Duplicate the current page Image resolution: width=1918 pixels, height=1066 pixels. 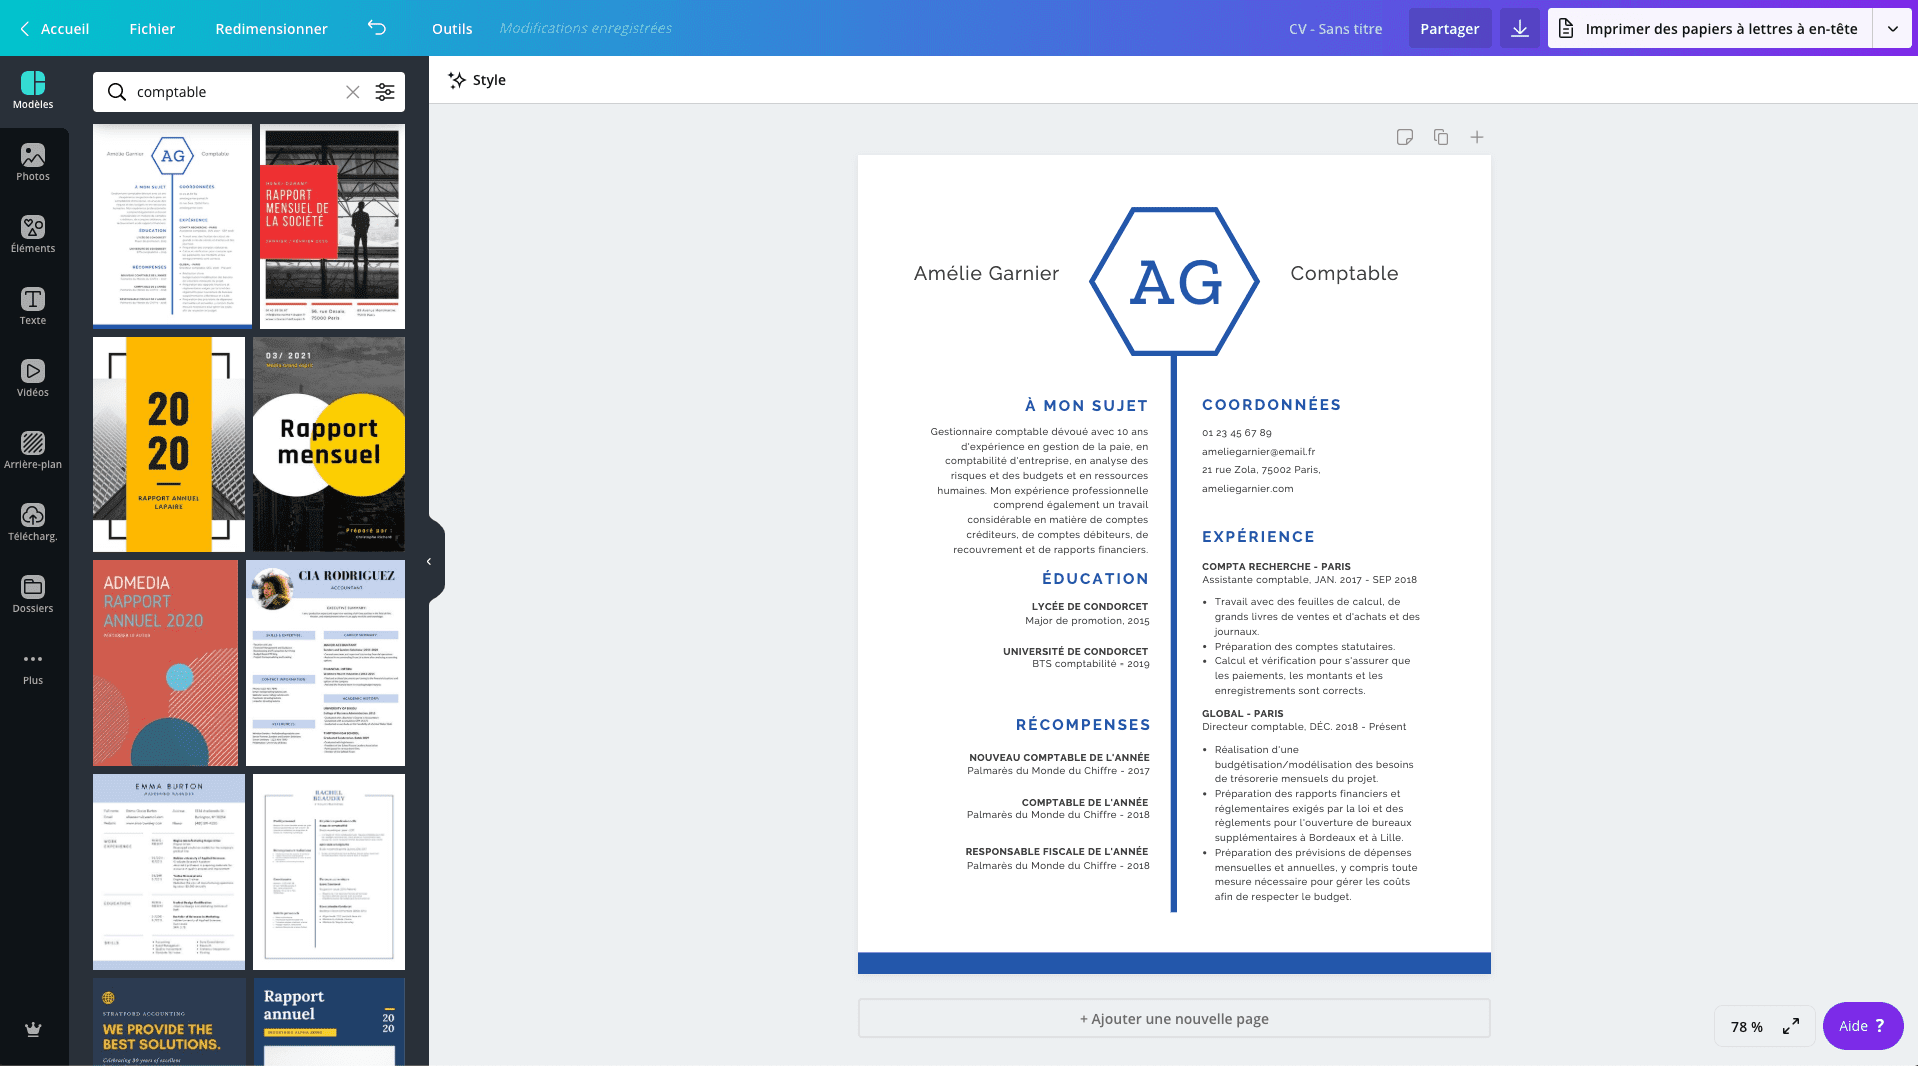pos(1440,137)
